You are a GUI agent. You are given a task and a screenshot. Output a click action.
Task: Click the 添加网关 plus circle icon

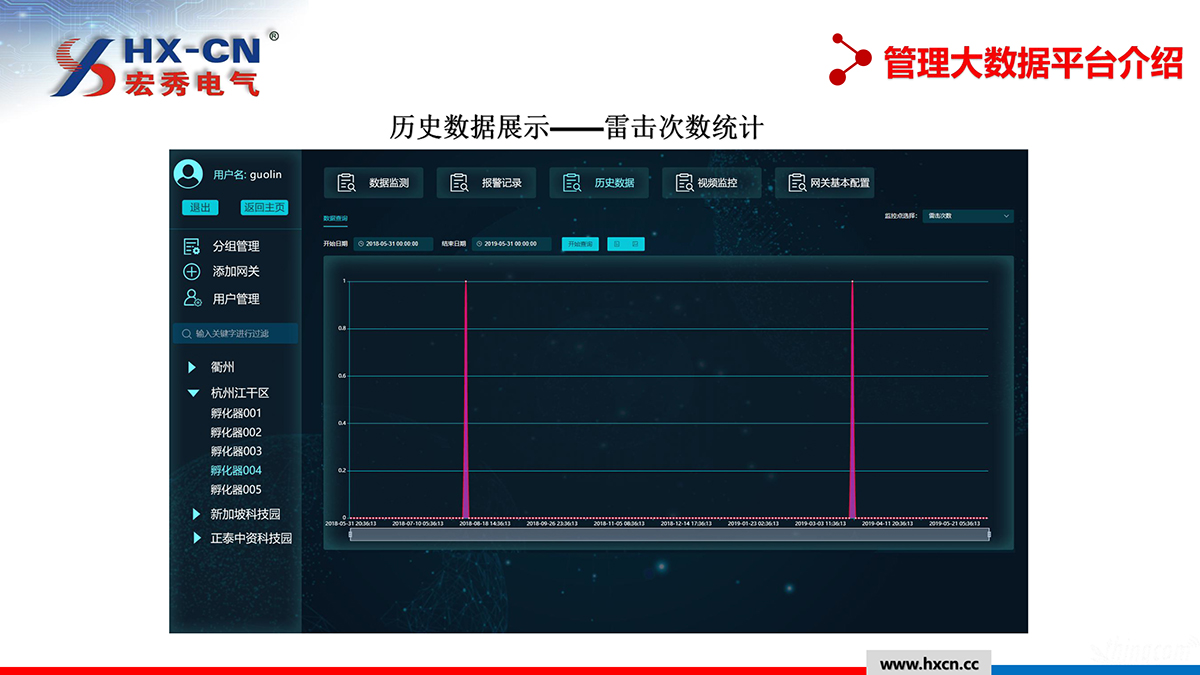point(192,272)
